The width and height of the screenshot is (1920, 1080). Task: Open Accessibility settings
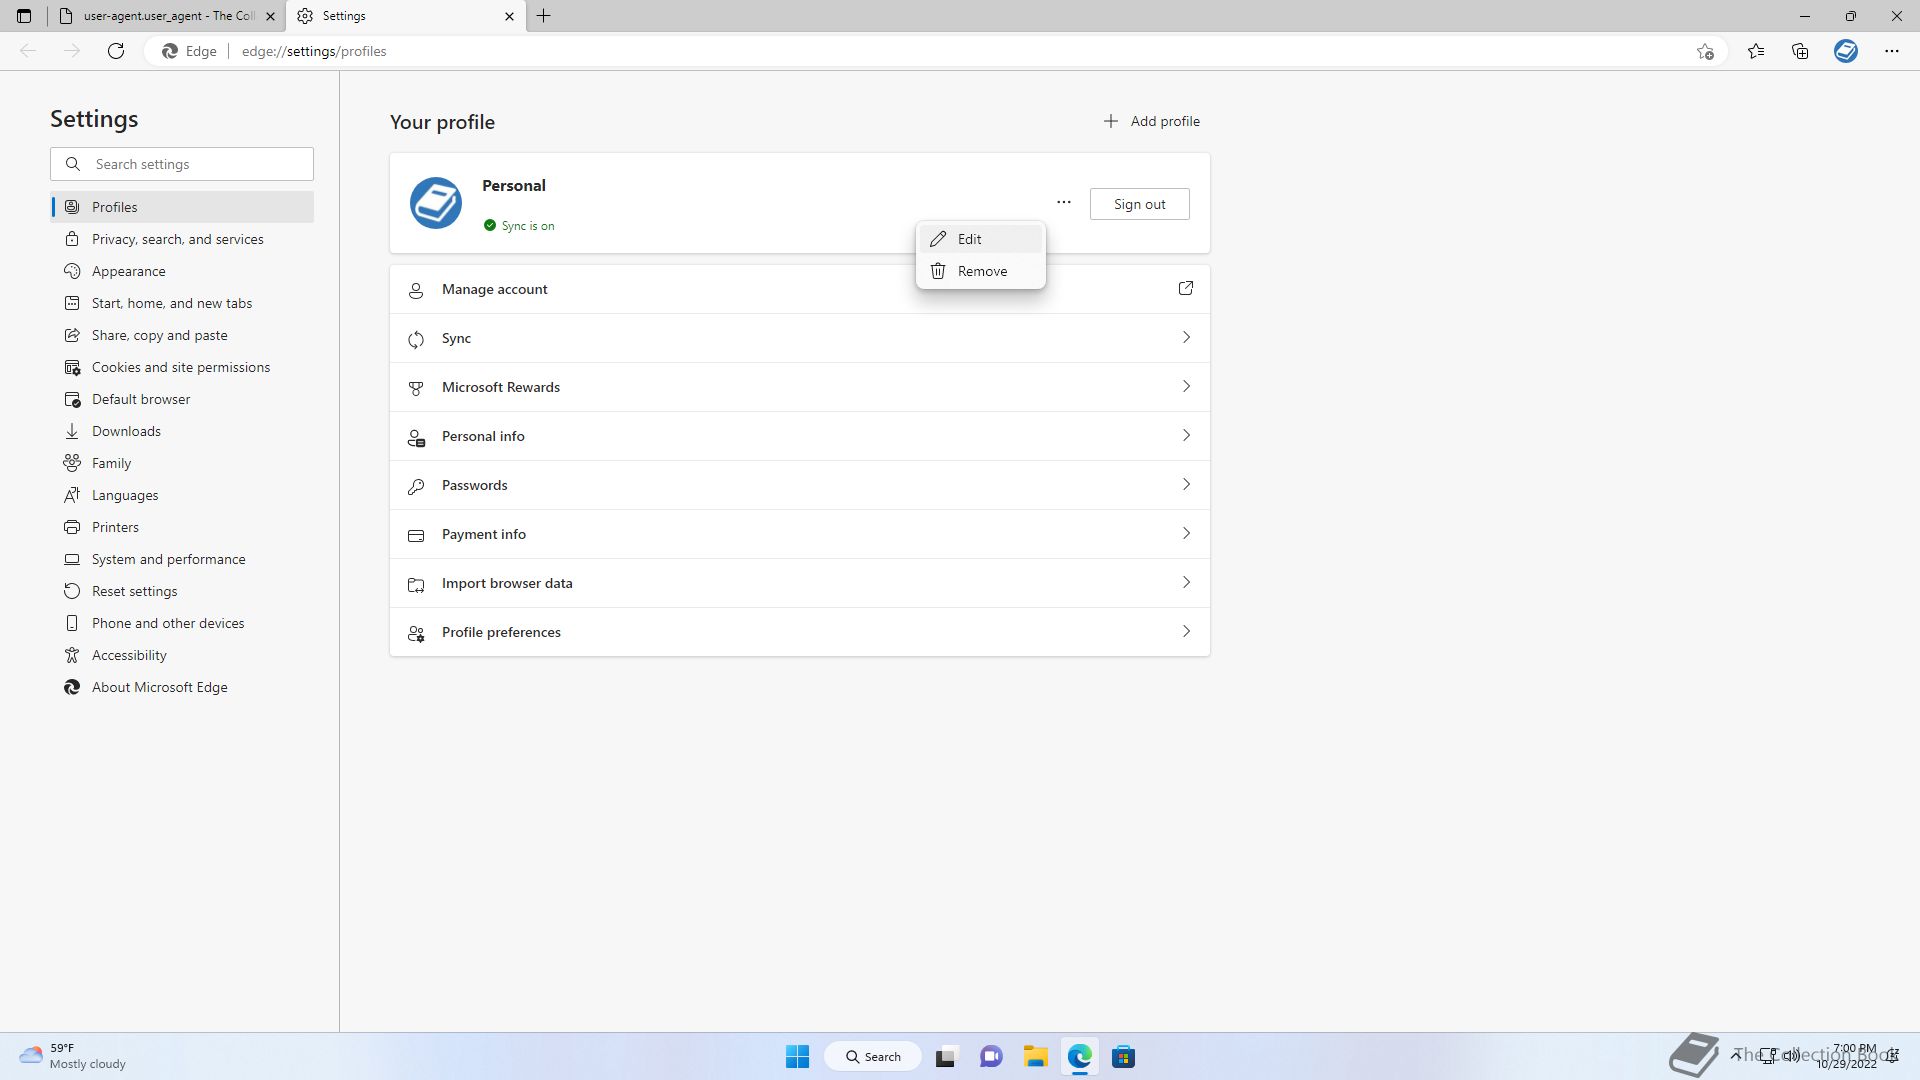(x=182, y=655)
